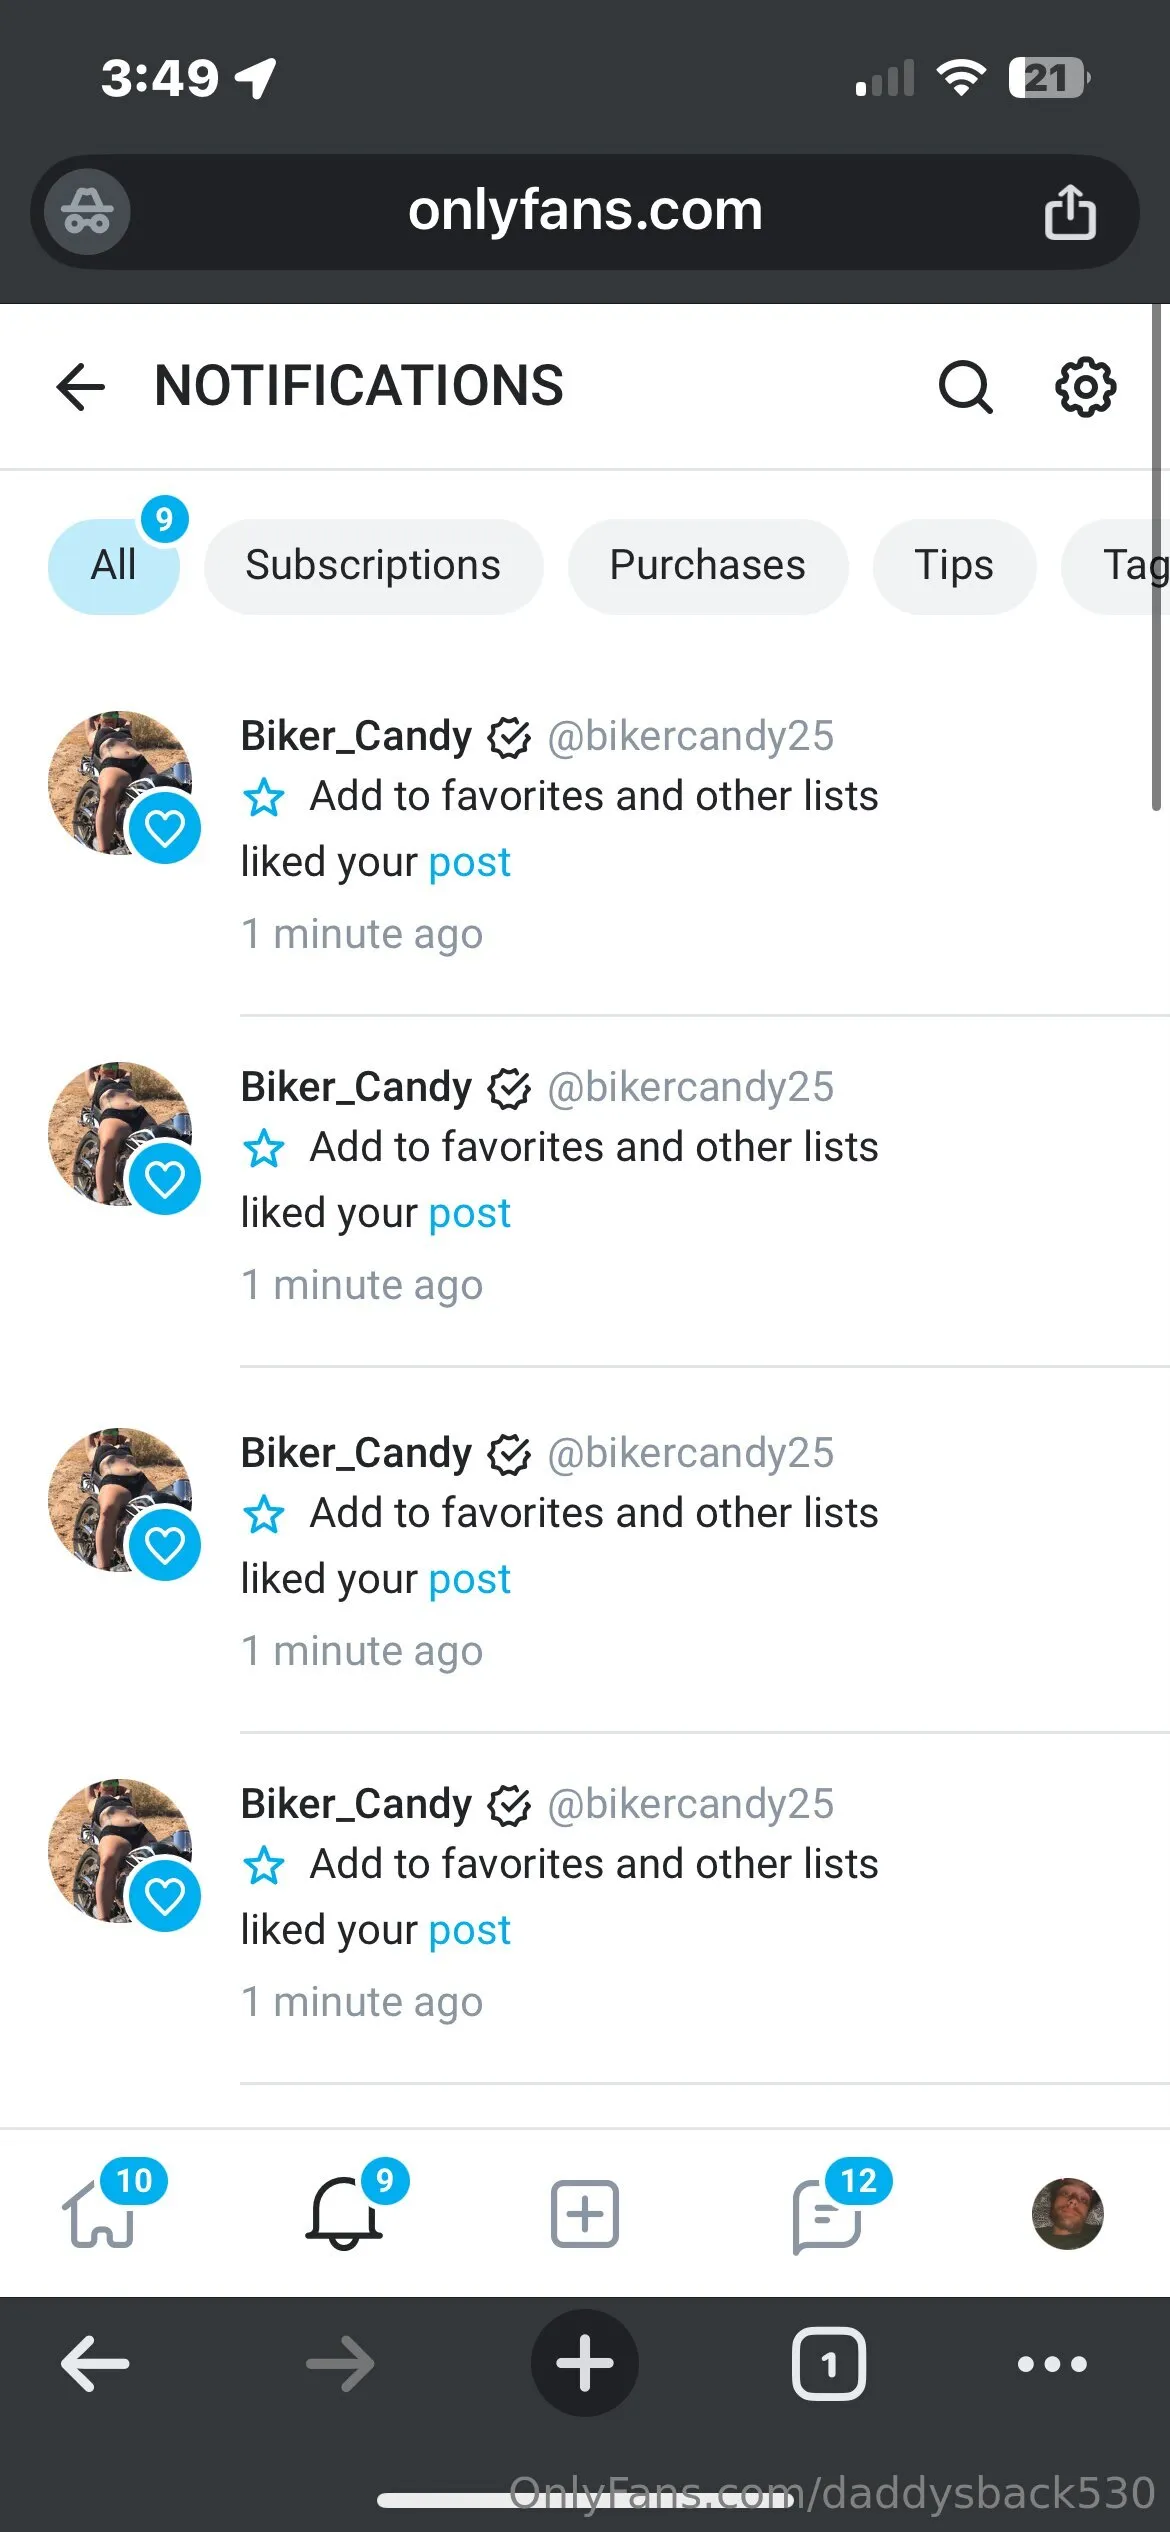Open the messages chat icon
1170x2532 pixels.
coord(826,2215)
